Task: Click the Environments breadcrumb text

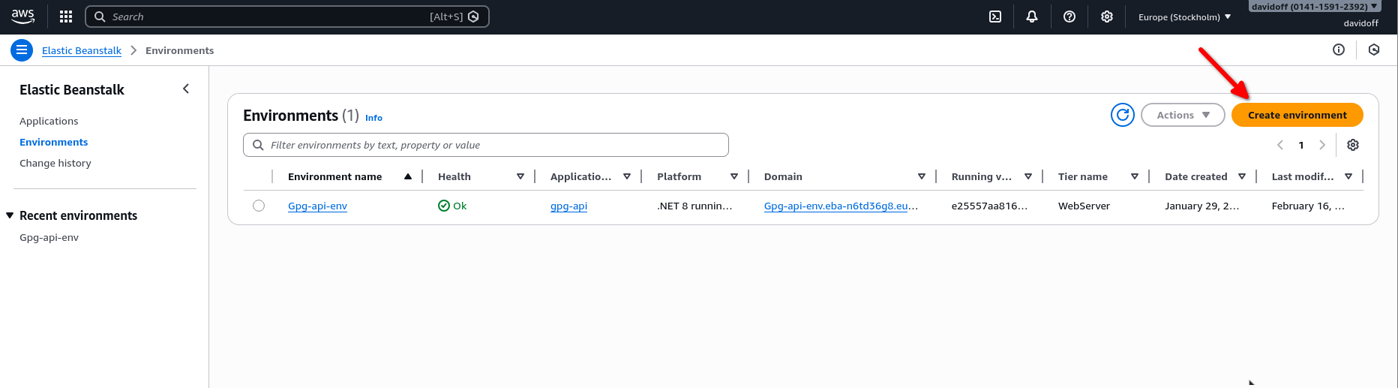Action: [180, 50]
